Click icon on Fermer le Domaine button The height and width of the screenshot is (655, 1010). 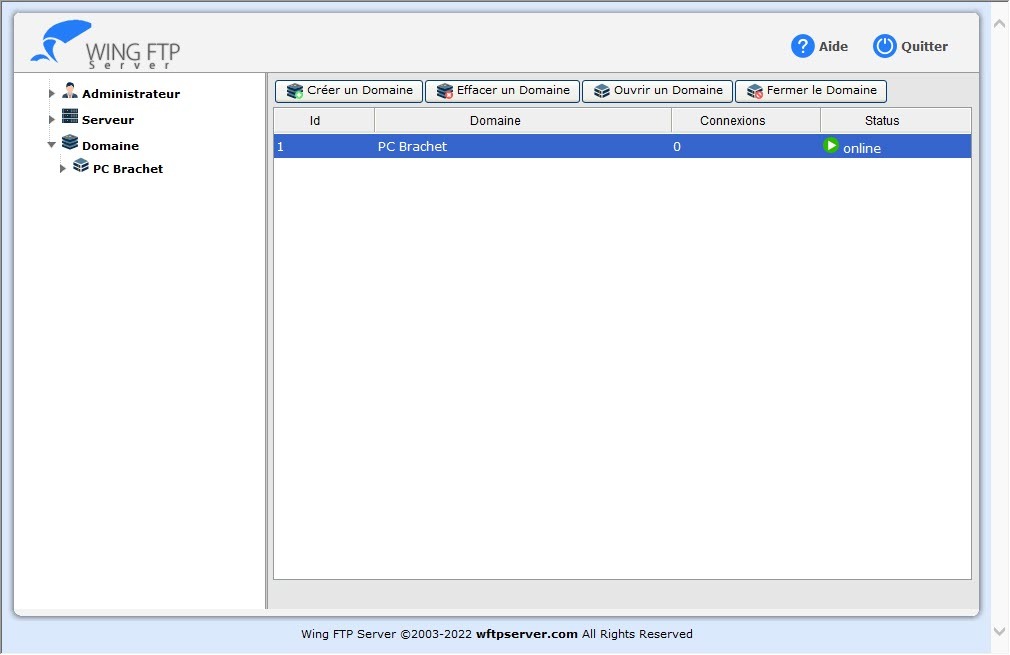[754, 91]
